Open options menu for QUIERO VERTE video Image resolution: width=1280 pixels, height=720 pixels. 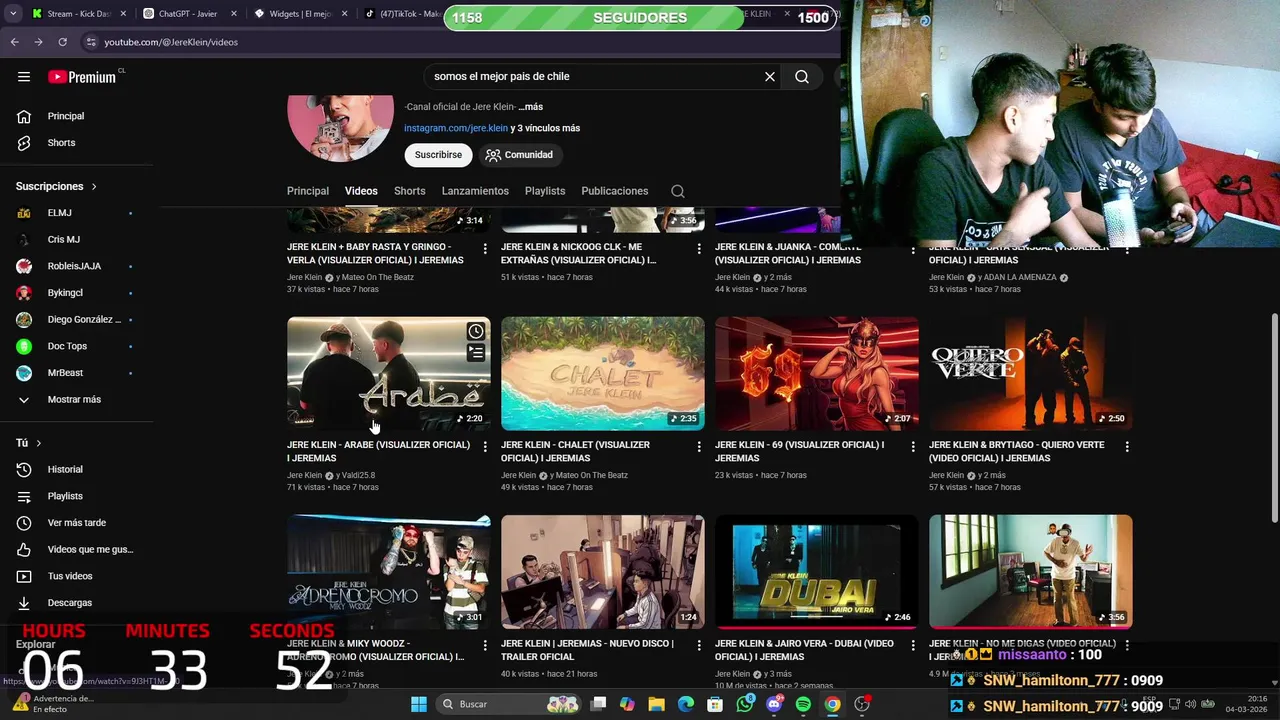click(1127, 447)
